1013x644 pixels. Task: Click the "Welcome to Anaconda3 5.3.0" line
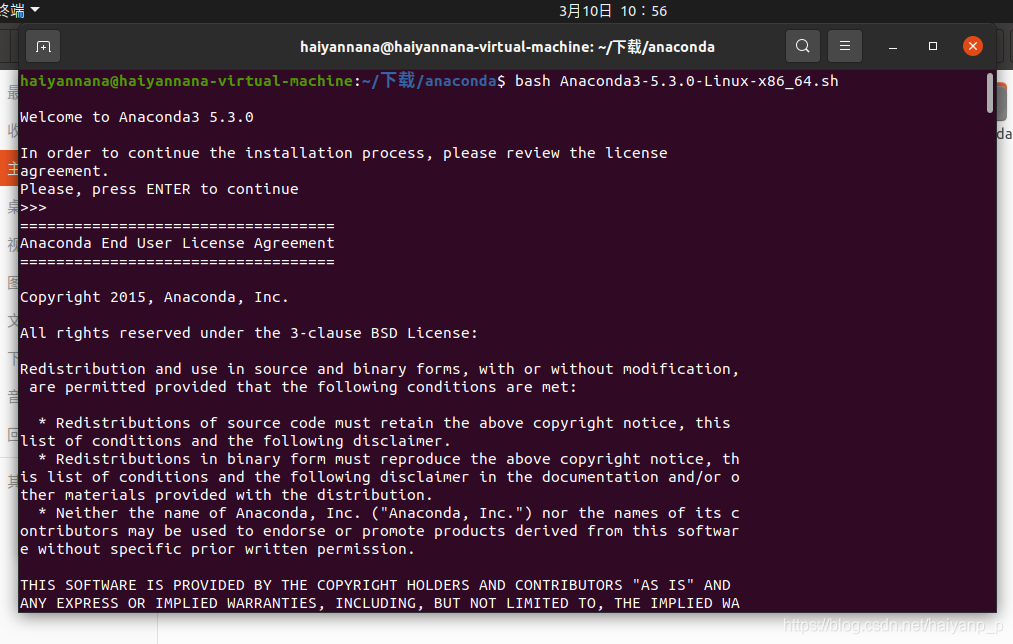[137, 118]
